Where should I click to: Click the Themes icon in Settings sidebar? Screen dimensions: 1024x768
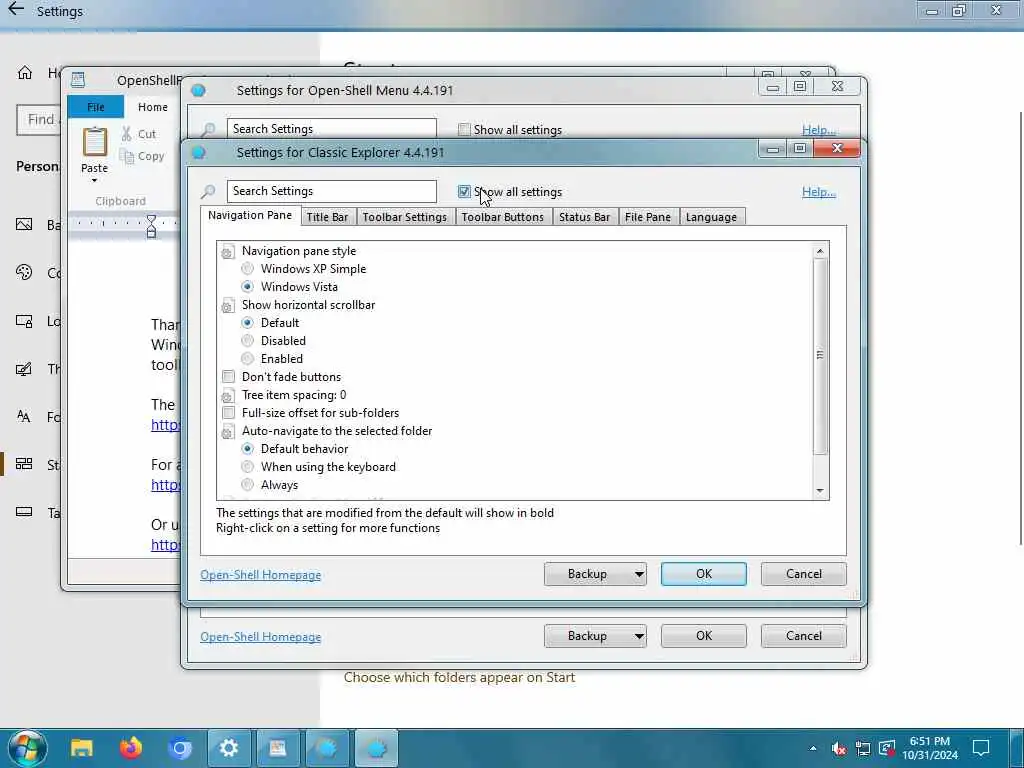tap(24, 369)
